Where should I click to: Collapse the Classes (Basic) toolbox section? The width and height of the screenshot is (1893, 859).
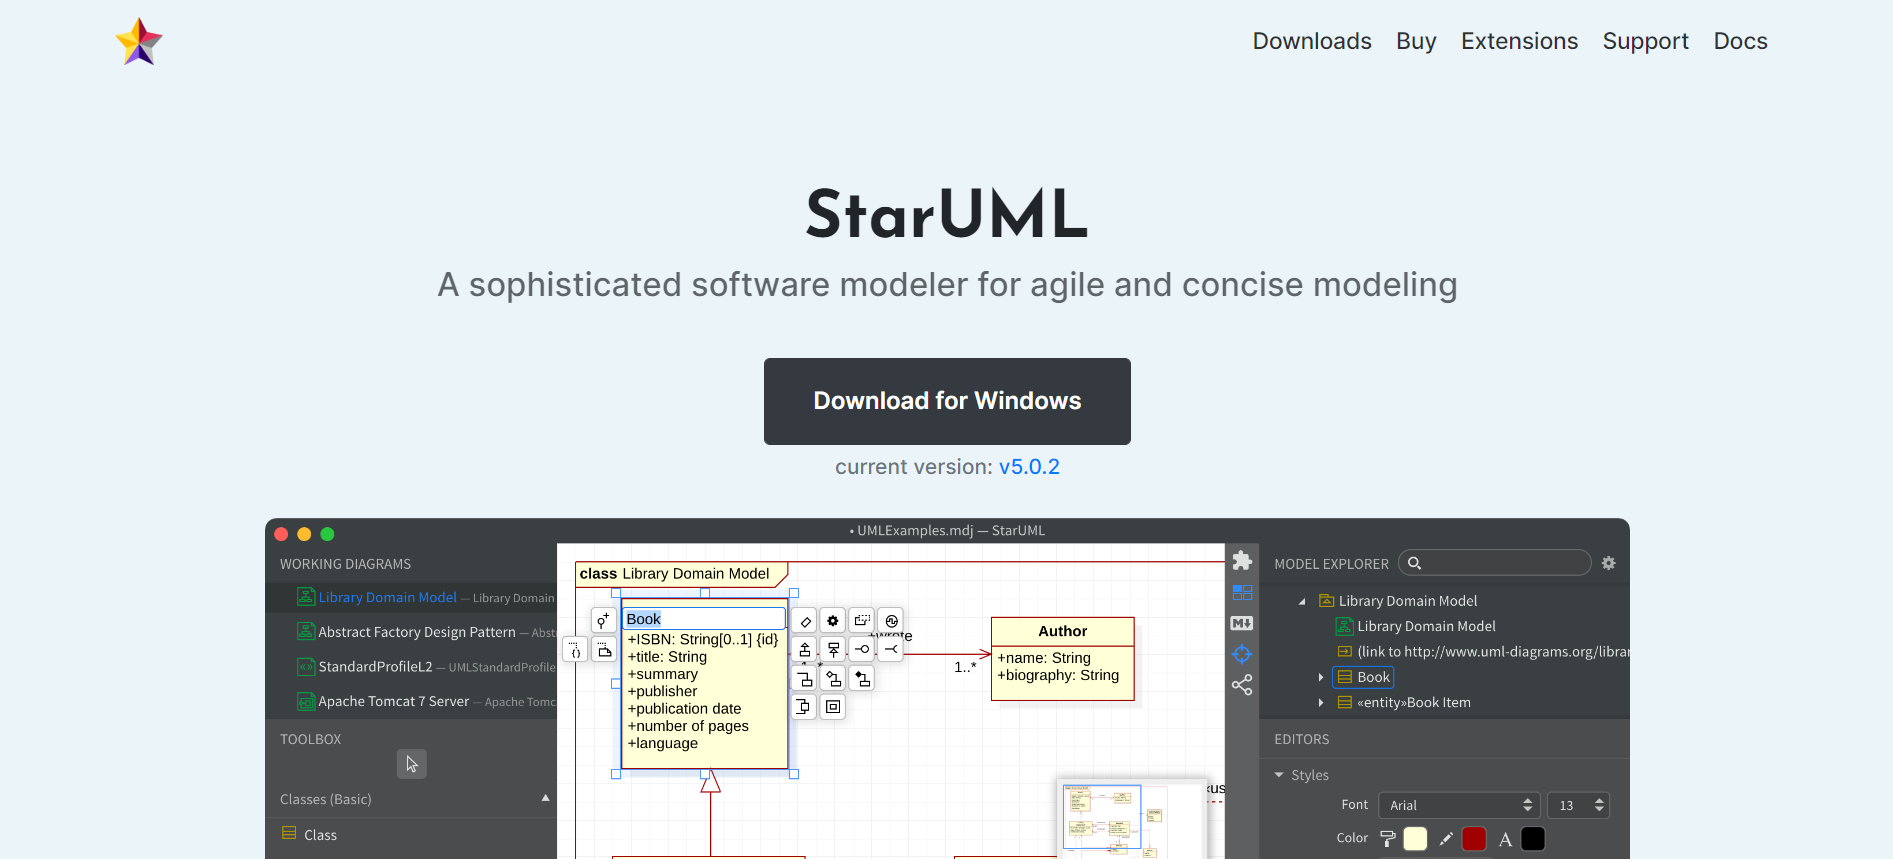[545, 798]
